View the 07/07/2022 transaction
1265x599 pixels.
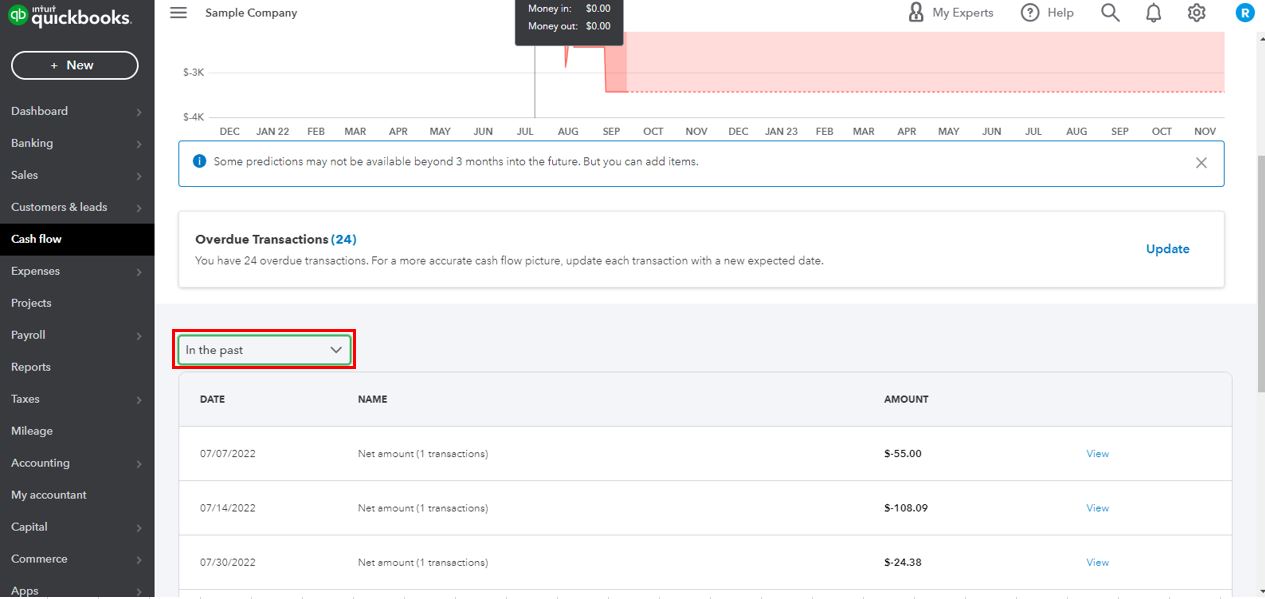[1097, 454]
